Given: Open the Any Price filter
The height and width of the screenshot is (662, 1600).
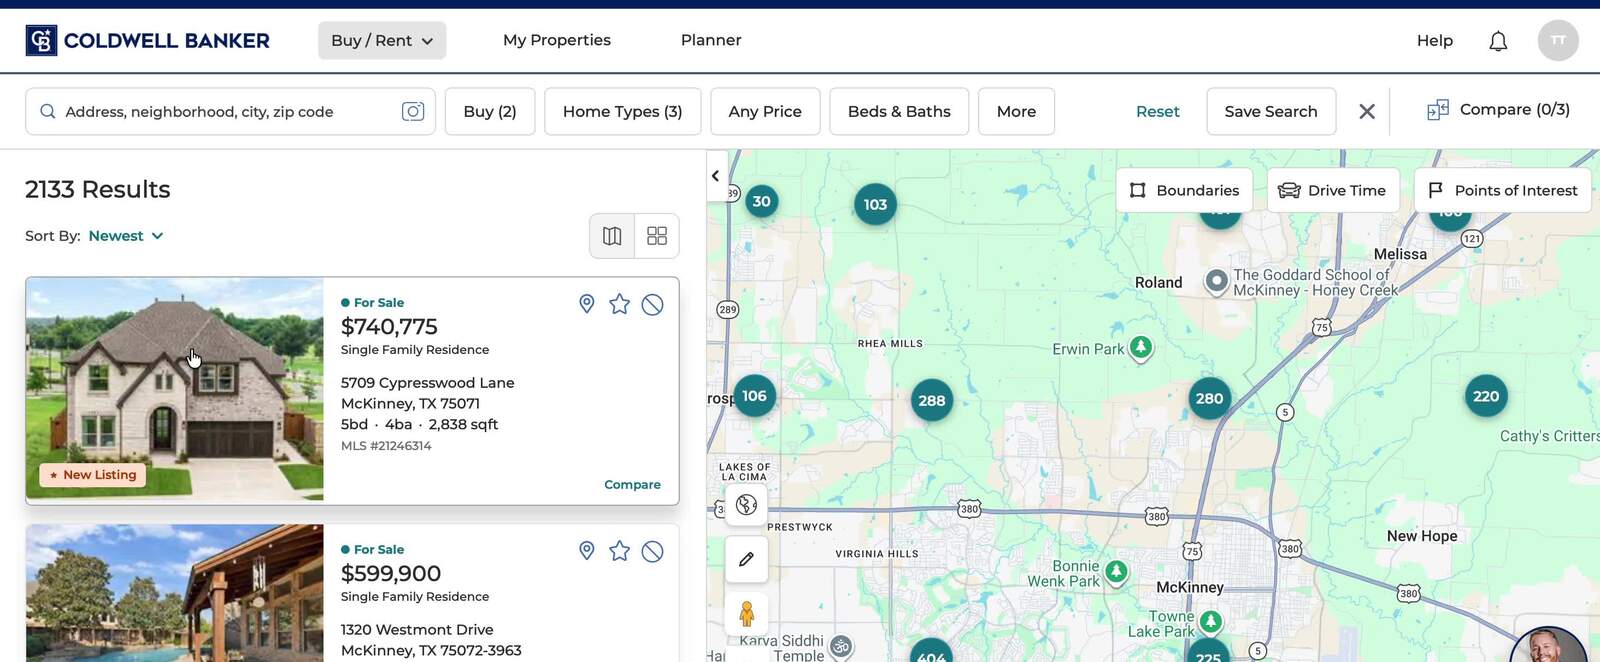Looking at the screenshot, I should click(765, 111).
